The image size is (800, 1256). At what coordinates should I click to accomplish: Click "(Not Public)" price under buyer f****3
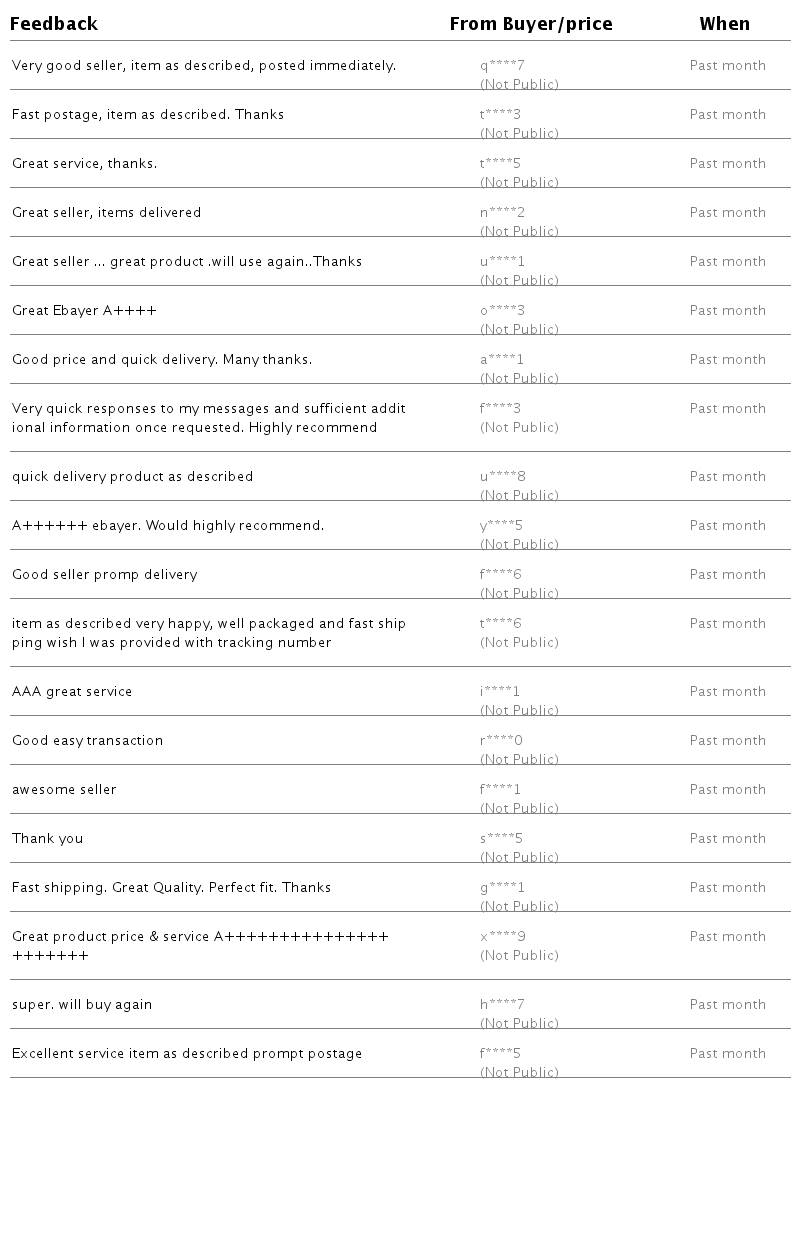click(519, 428)
